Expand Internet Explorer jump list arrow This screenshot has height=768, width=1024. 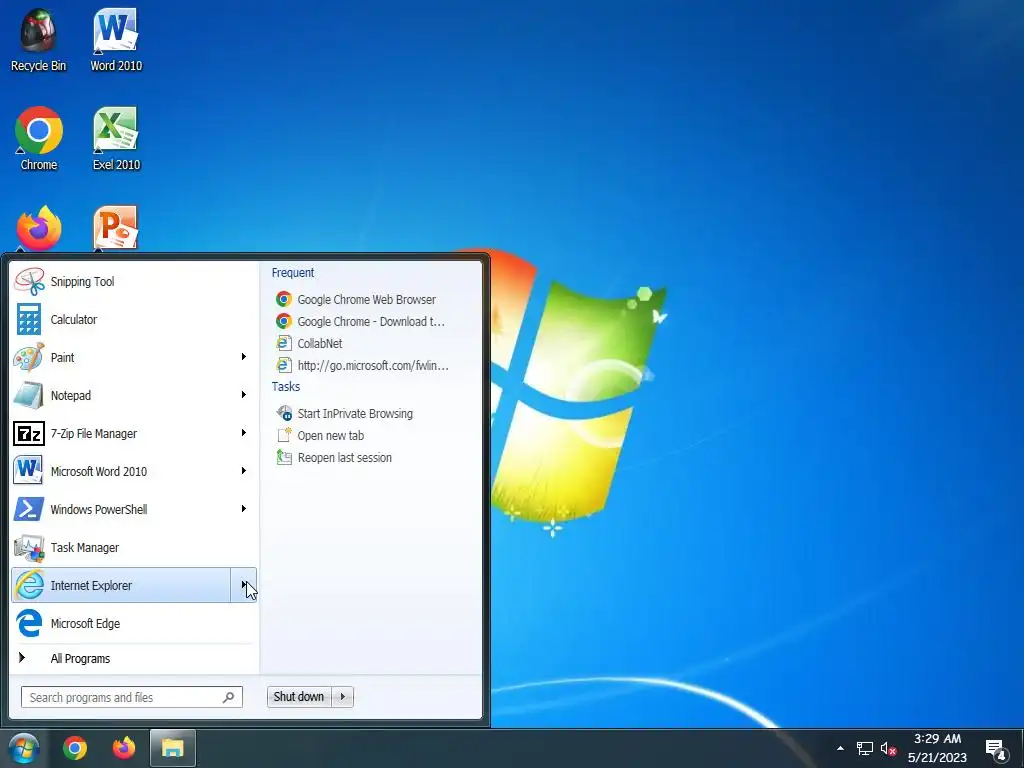pos(244,585)
